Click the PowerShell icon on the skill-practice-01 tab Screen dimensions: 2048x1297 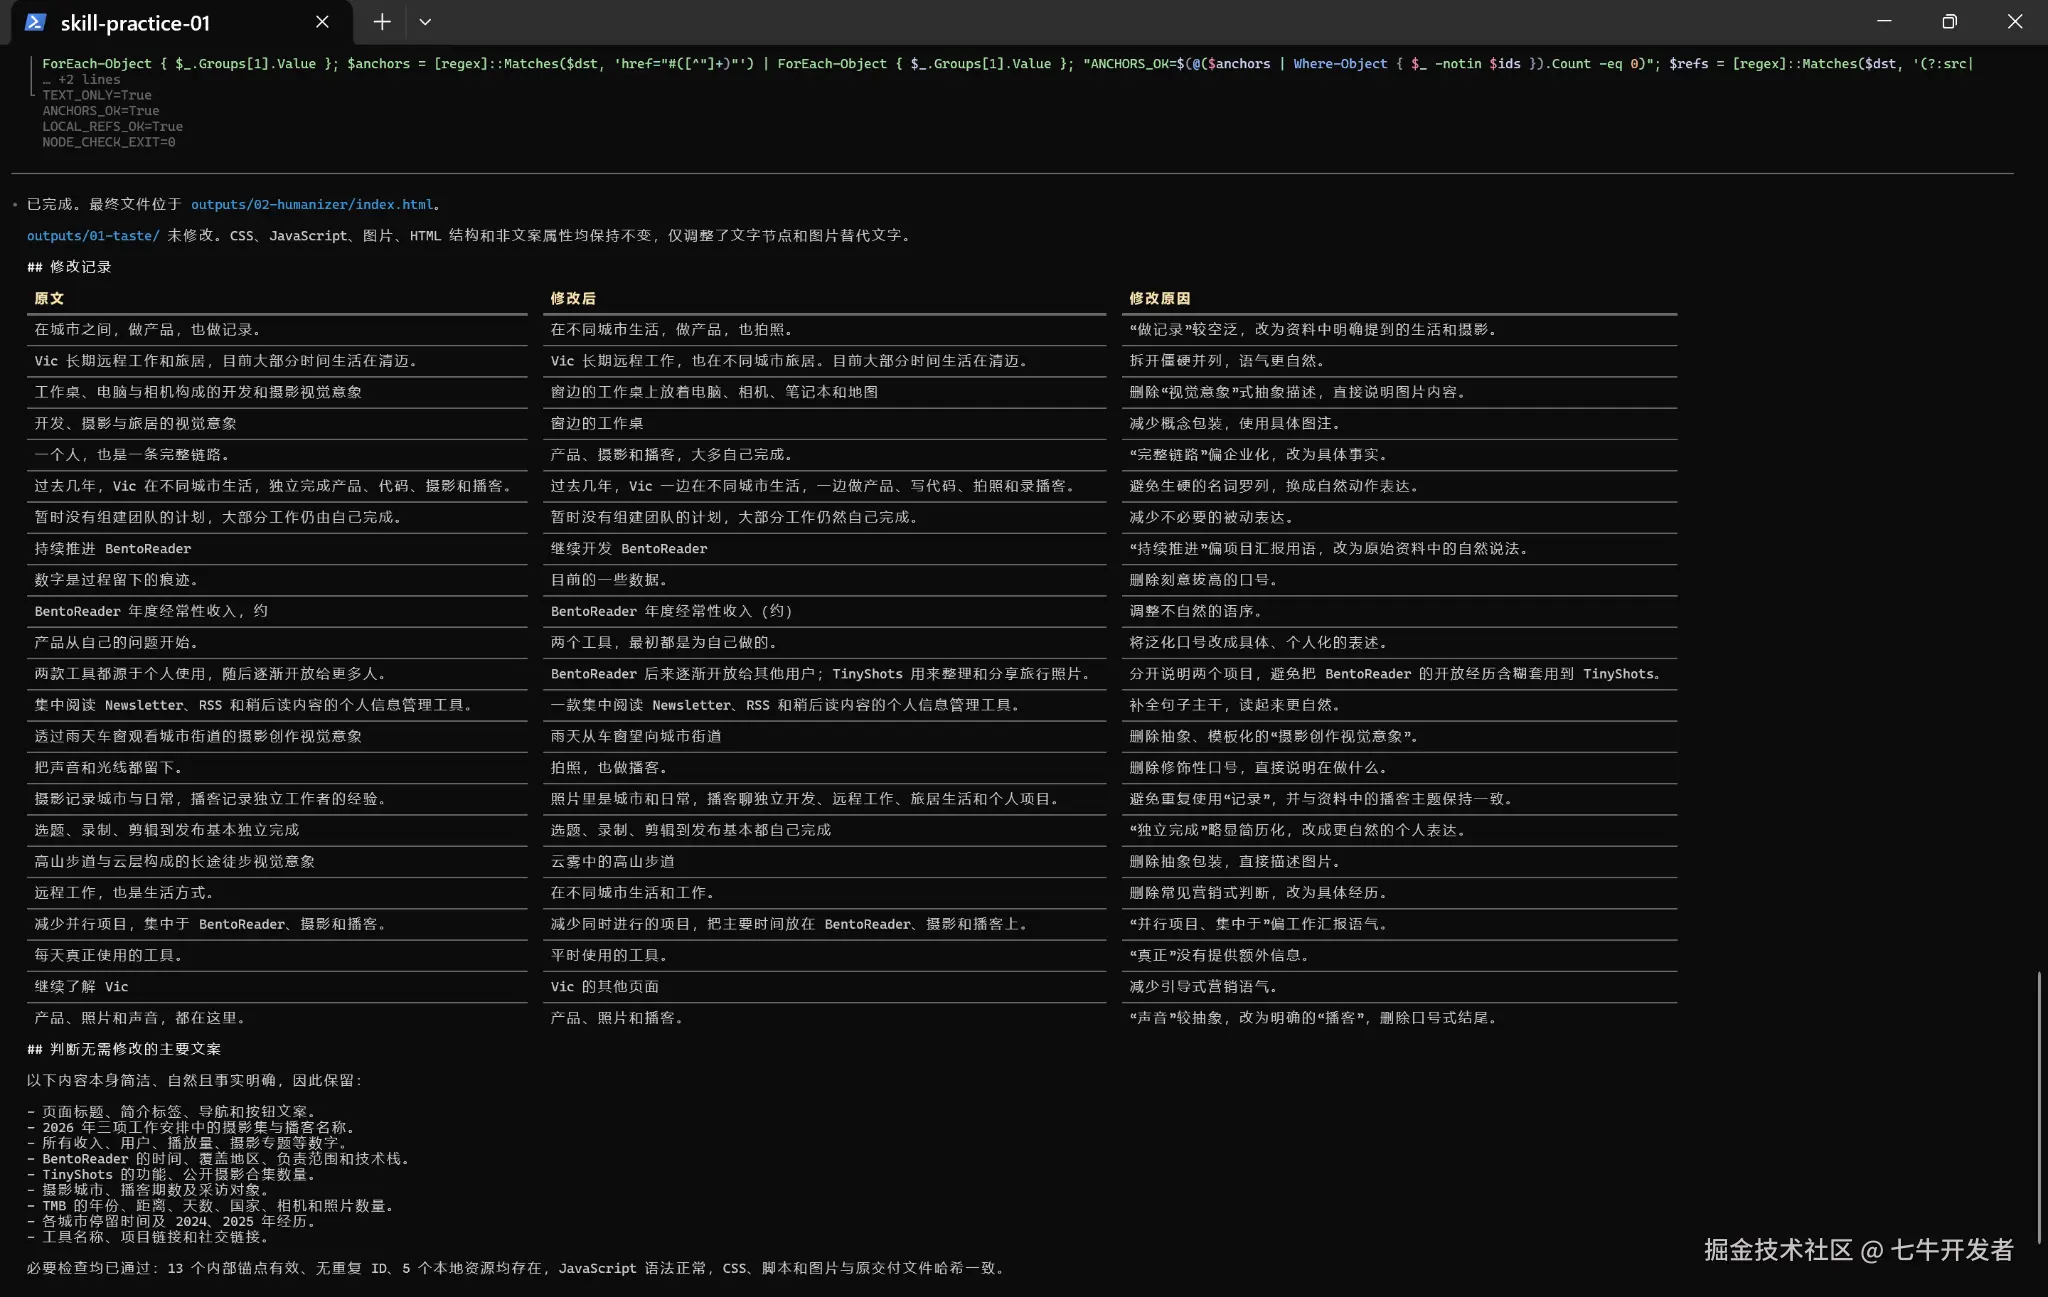(x=36, y=22)
